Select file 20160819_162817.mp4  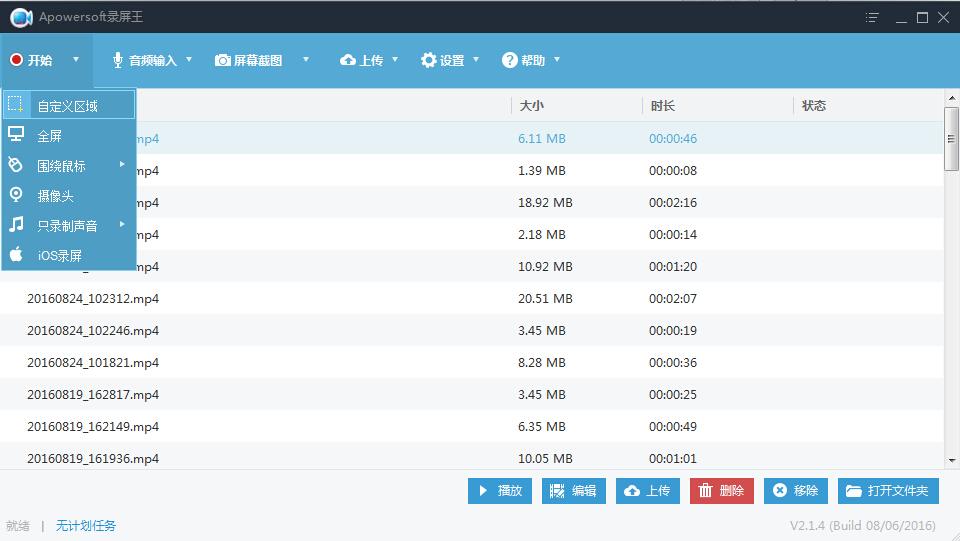click(93, 394)
